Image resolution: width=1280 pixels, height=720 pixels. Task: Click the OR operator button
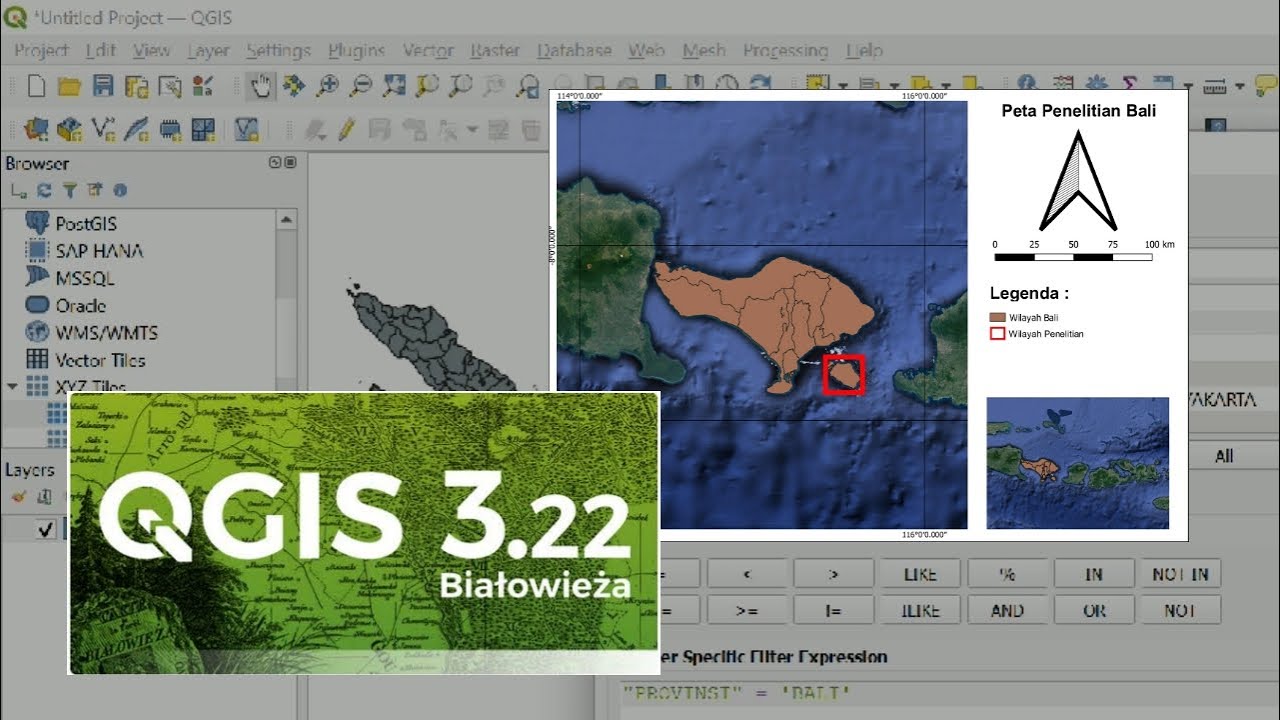pos(1094,610)
